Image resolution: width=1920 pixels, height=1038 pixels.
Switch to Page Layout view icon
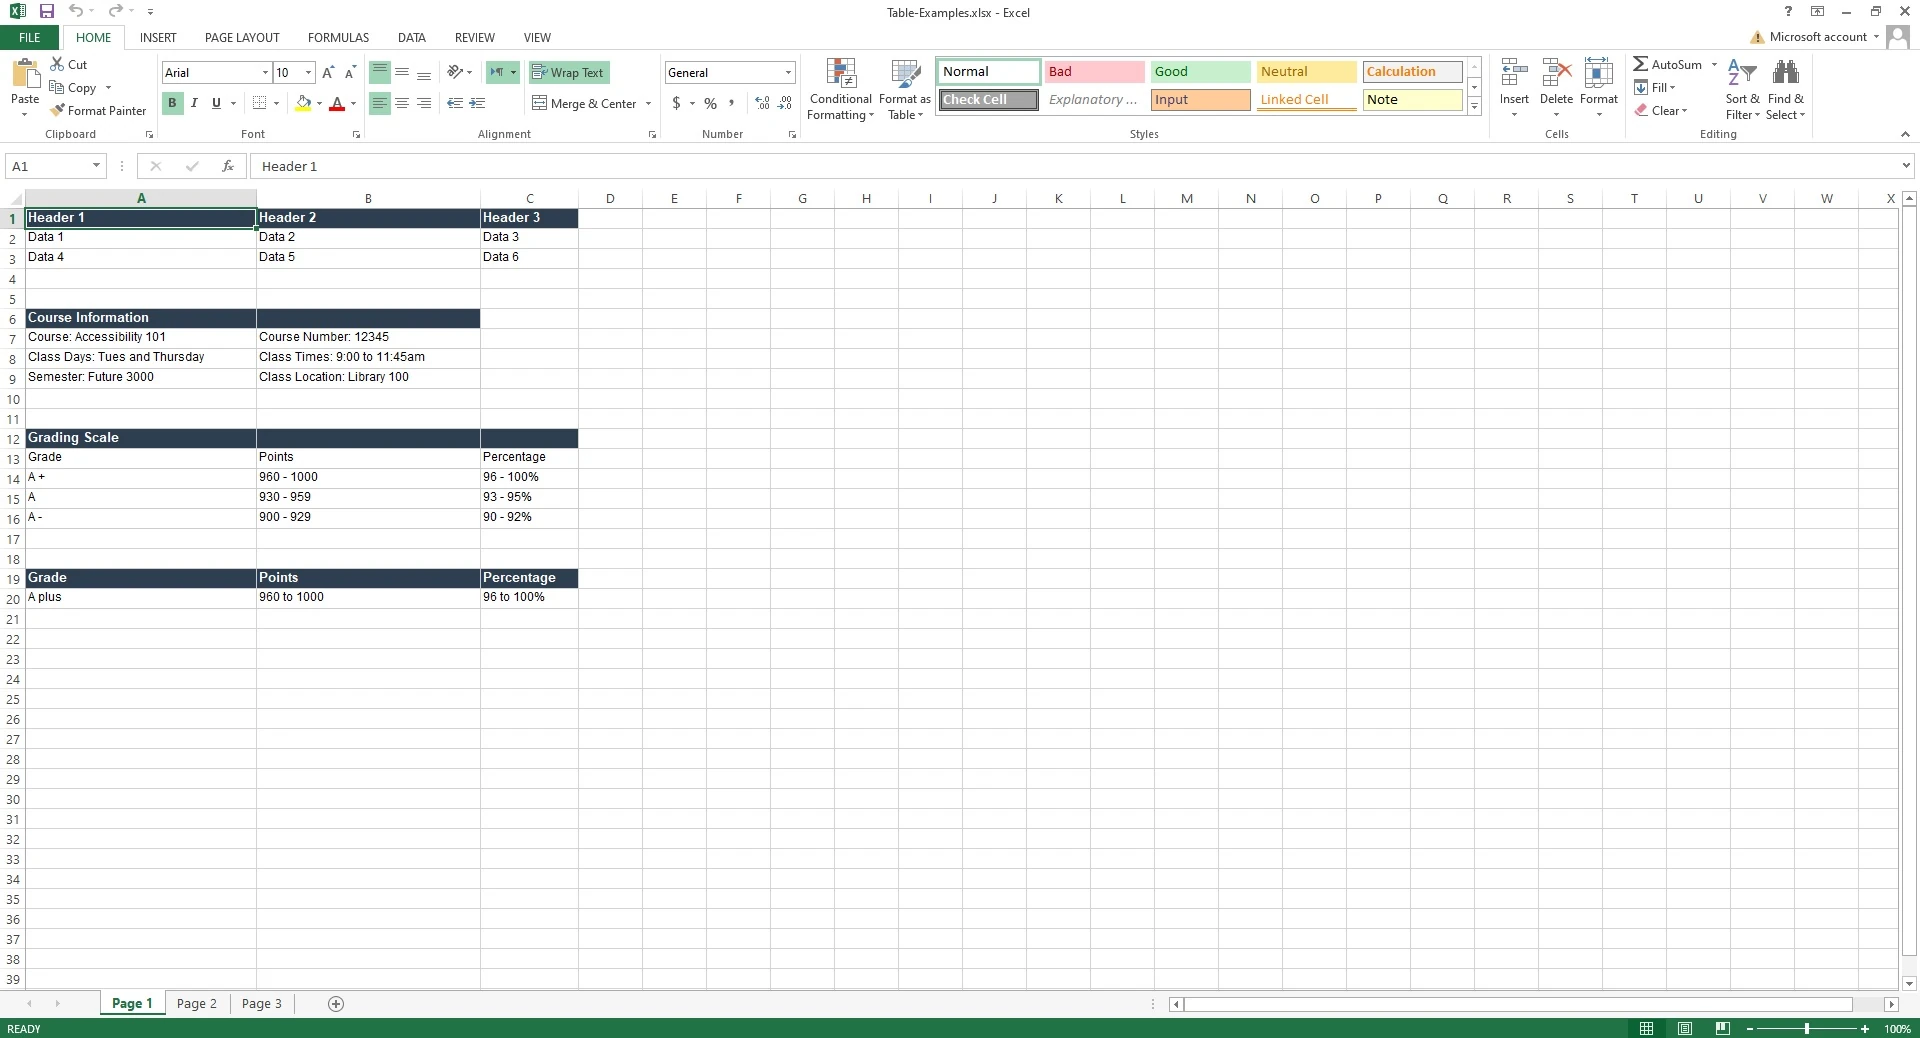[1685, 1028]
